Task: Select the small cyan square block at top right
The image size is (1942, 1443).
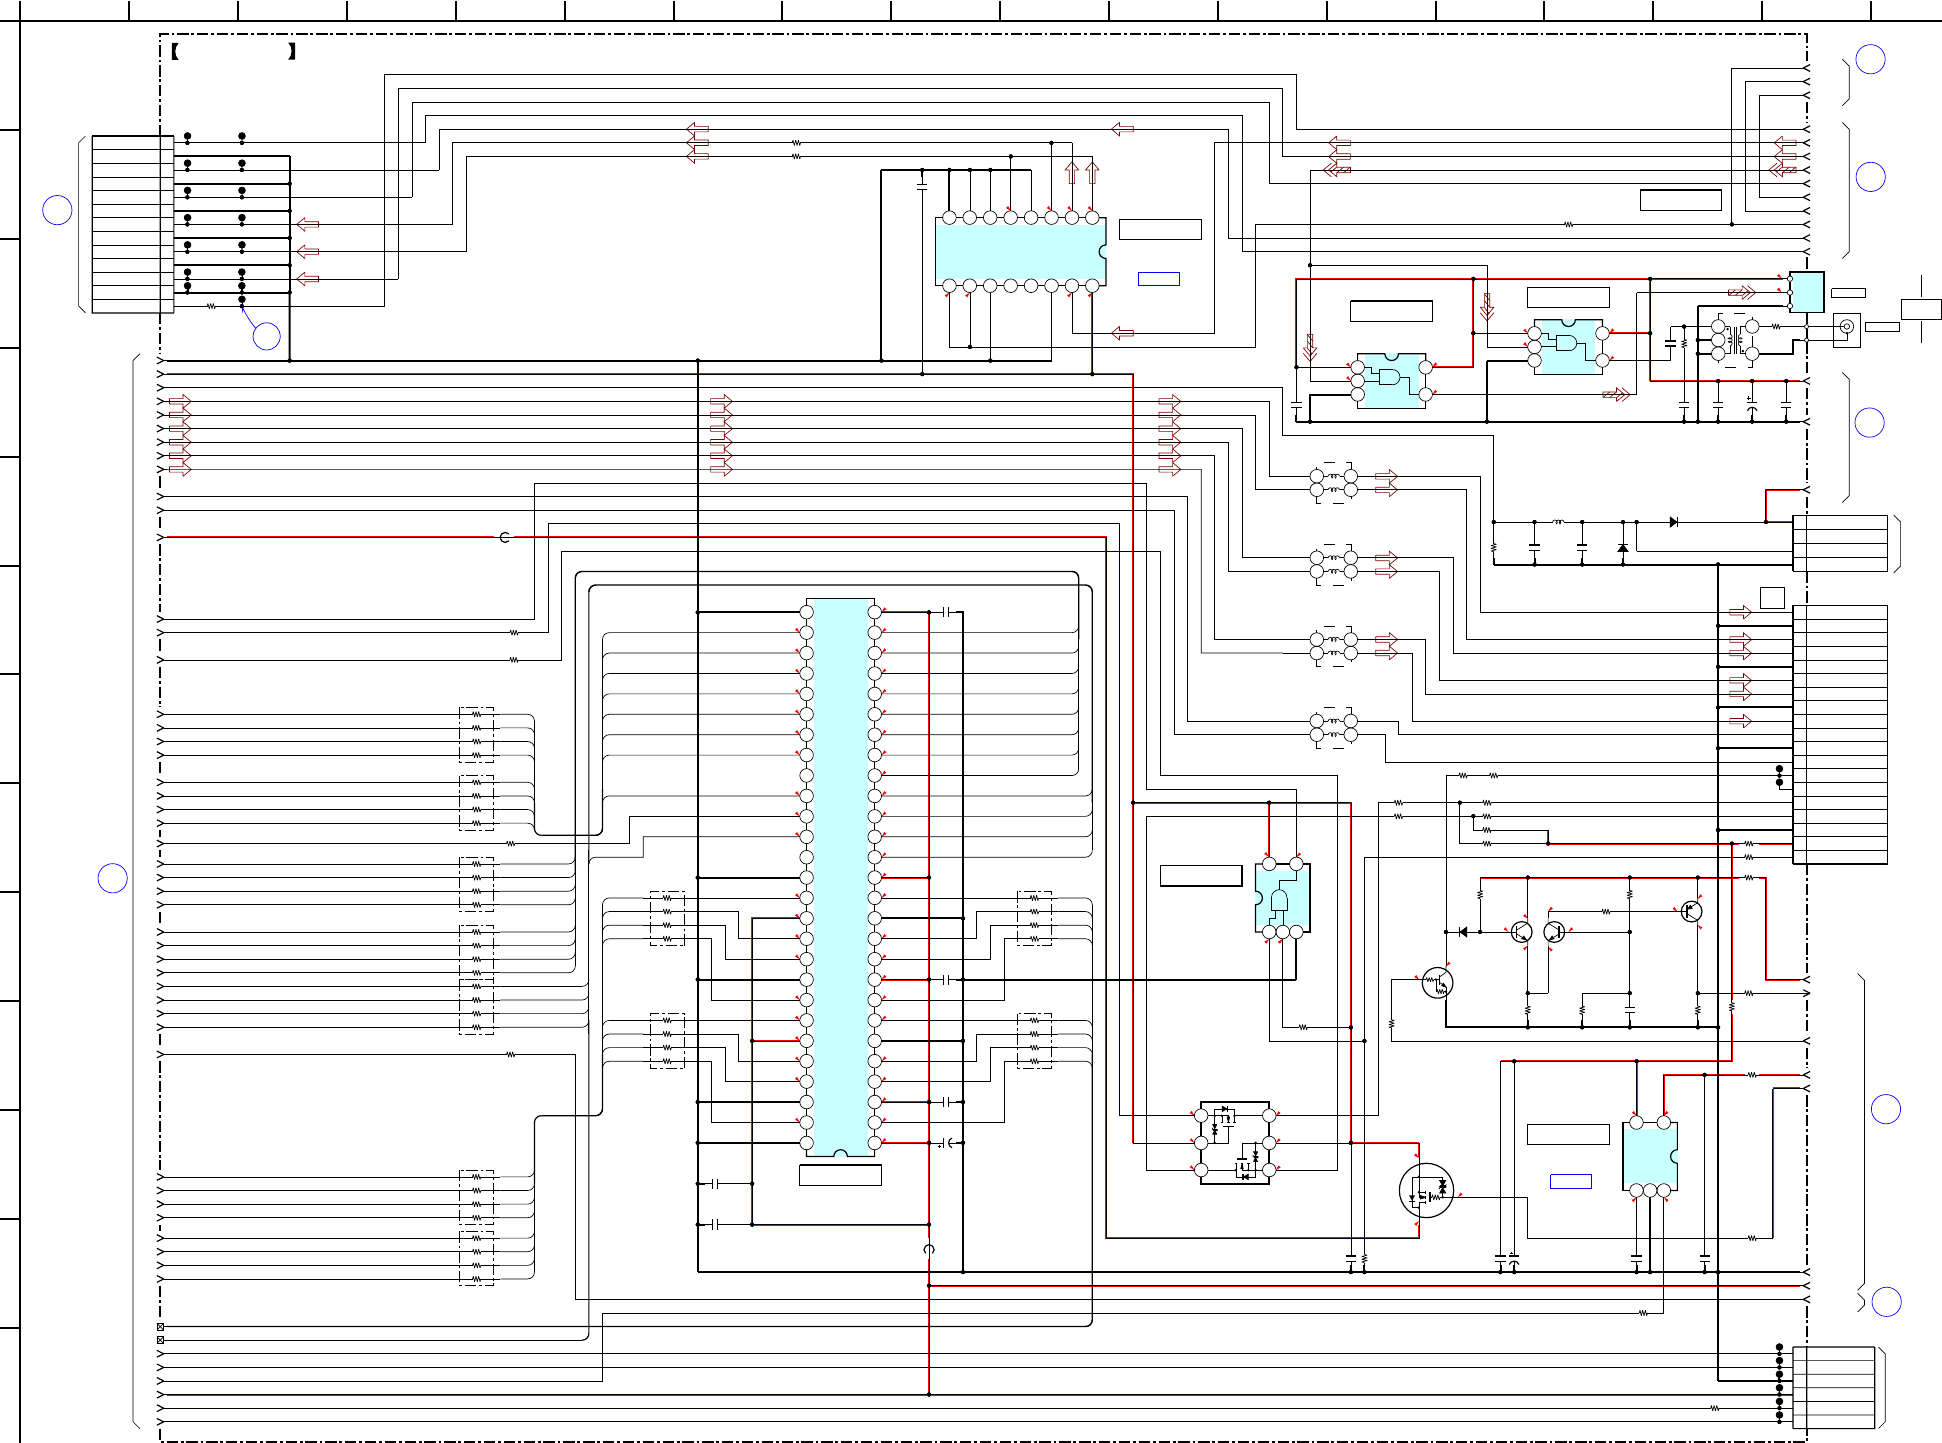Action: coord(1806,291)
